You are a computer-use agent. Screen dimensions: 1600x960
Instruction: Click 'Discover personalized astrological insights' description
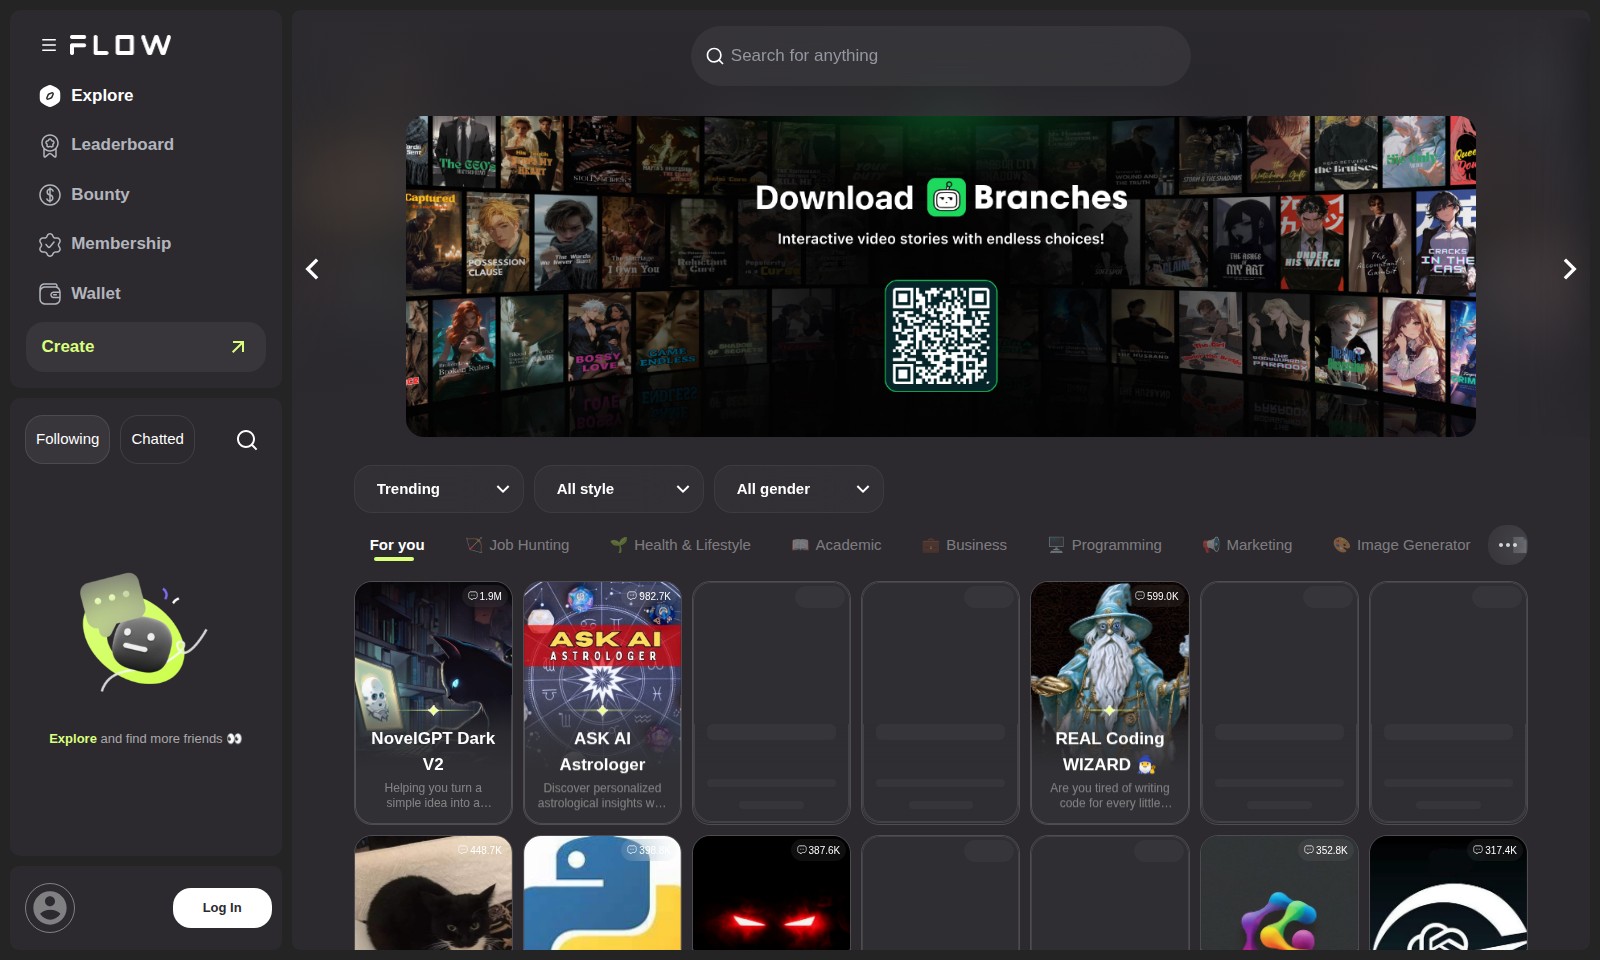click(x=602, y=796)
